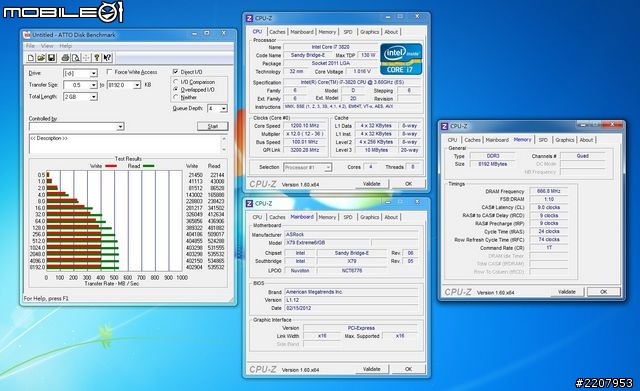Click the context help arrow-question icon in ATTO
Screen dimensions: 640x391
107,58
